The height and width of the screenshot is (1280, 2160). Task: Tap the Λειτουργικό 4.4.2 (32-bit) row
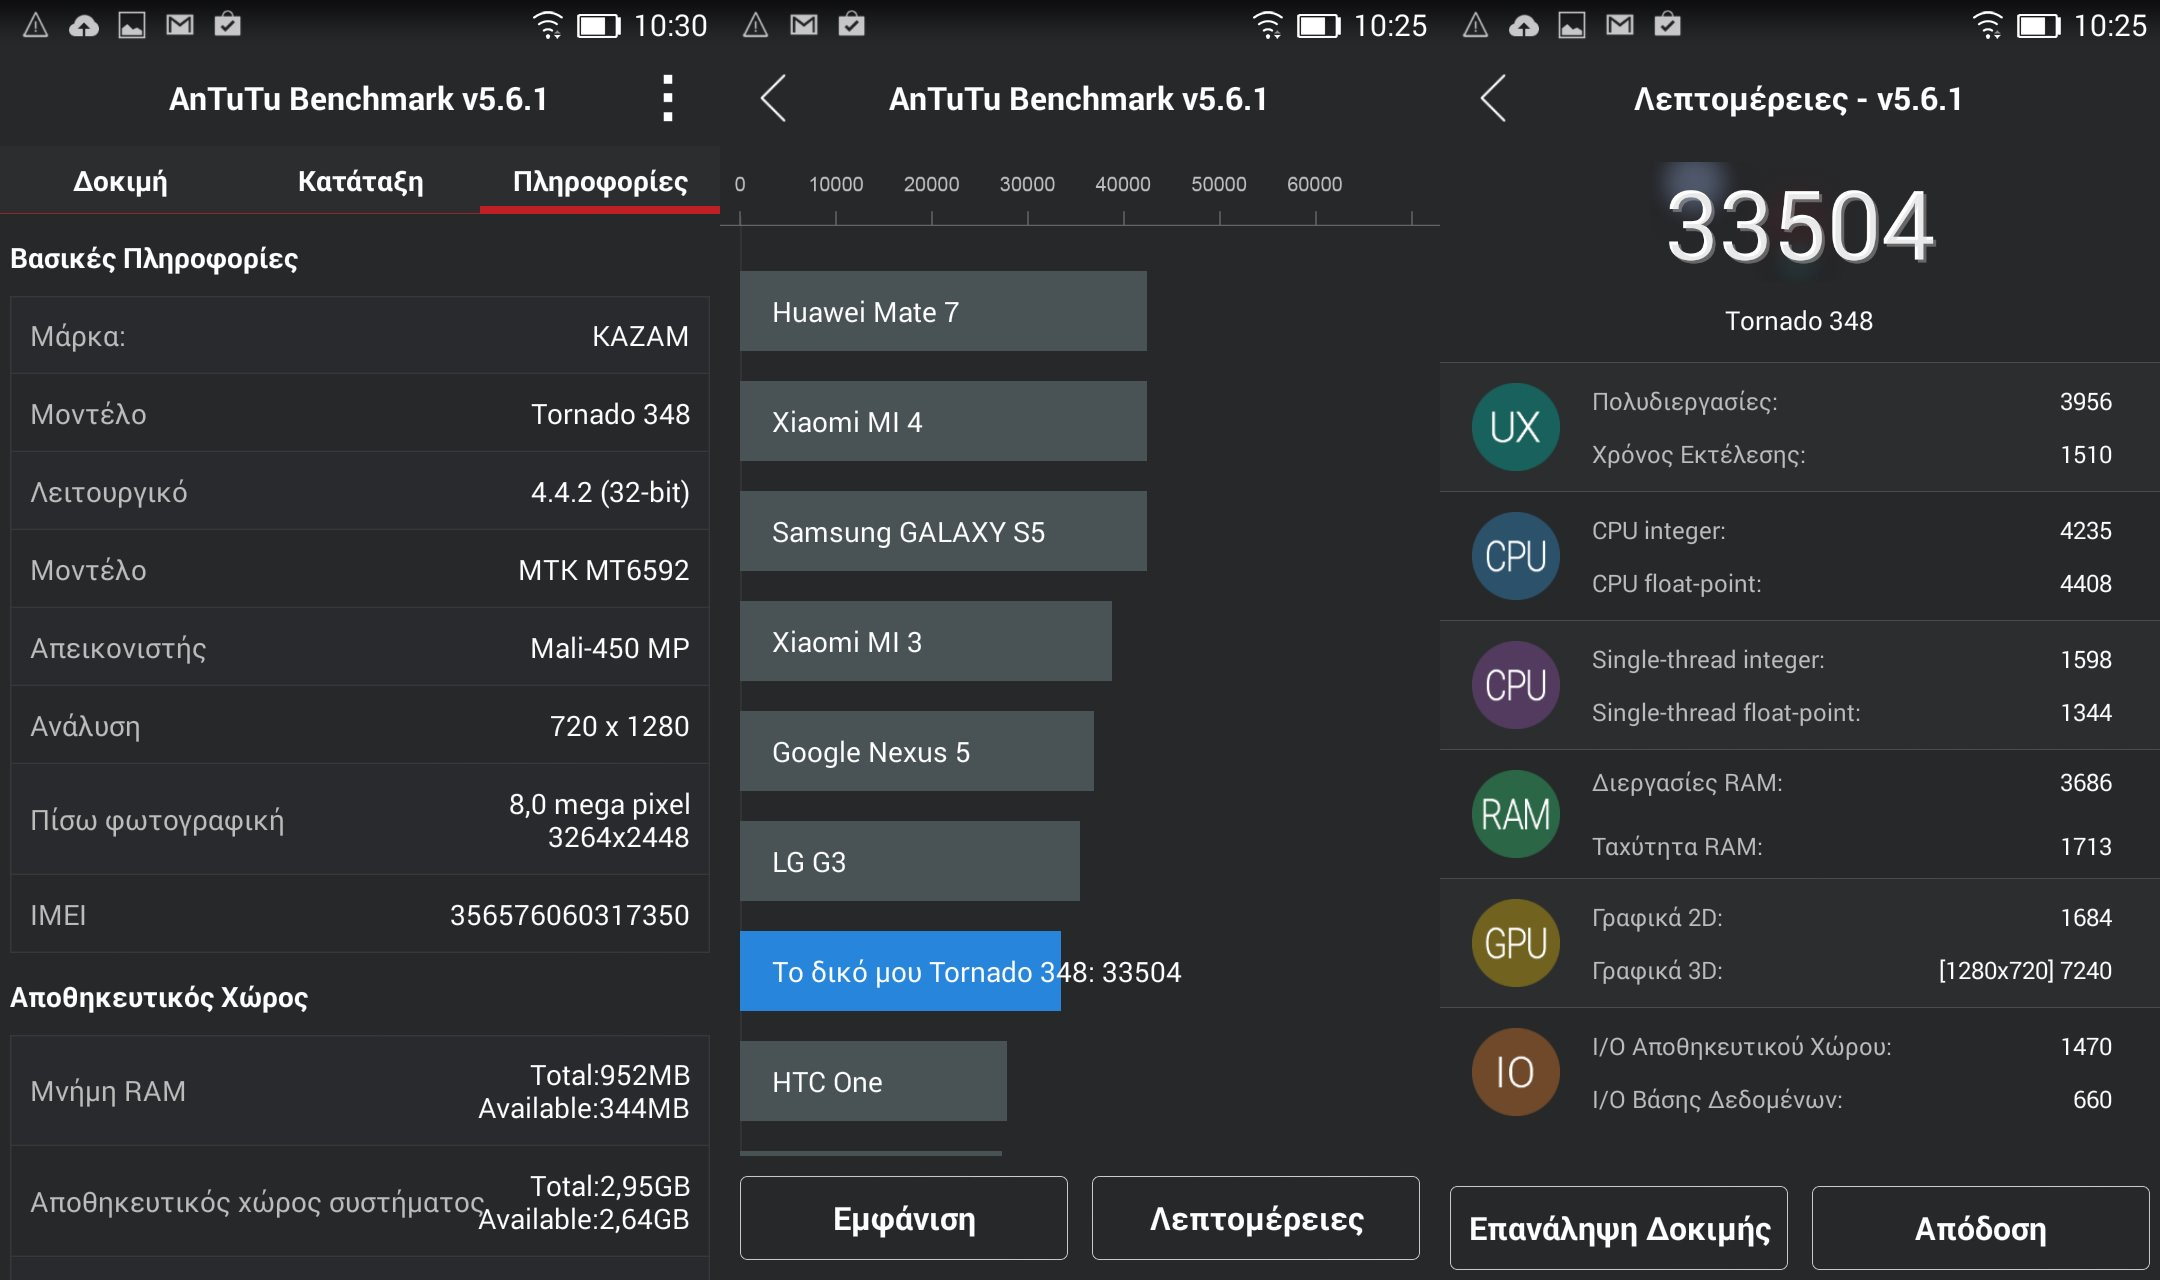pyautogui.click(x=360, y=492)
